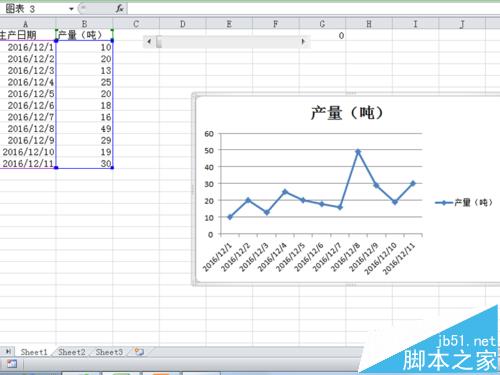This screenshot has width=500, height=375.
Task: Click the scrollbar control's right arrow
Action: pyautogui.click(x=303, y=42)
